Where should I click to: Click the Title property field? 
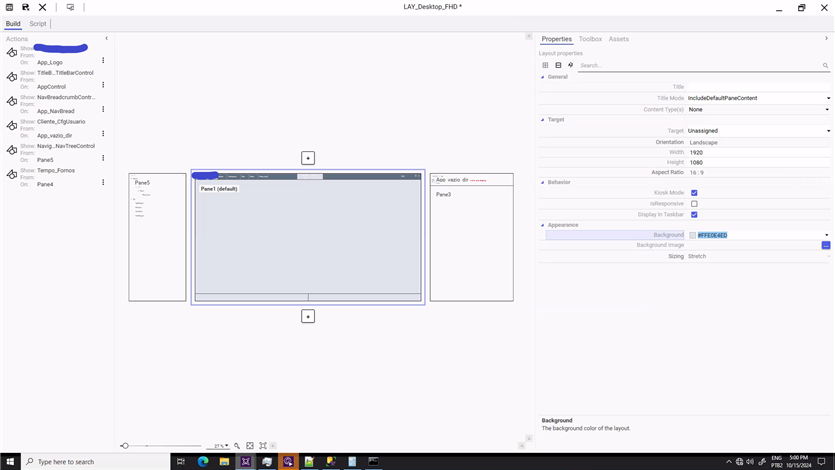758,87
